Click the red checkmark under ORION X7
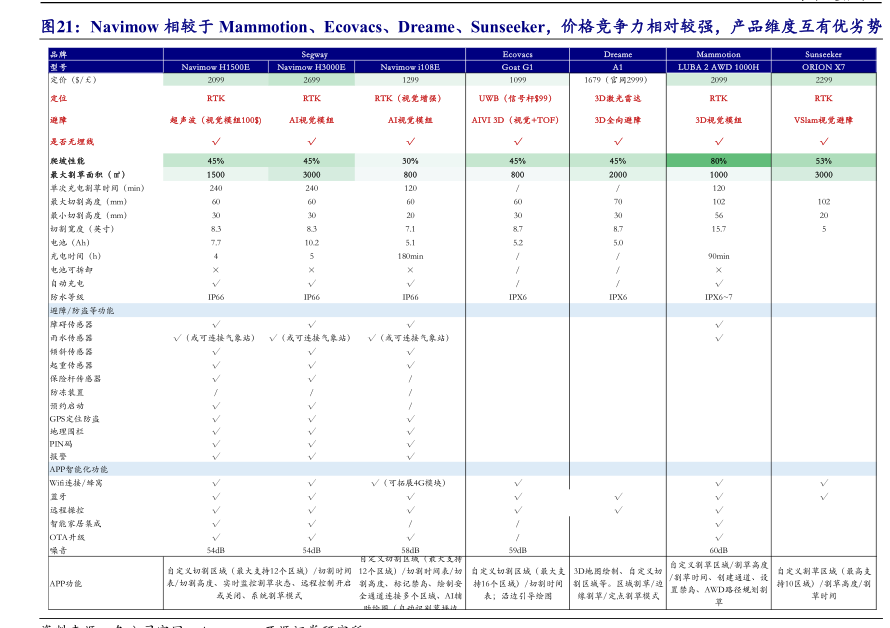The image size is (890, 628). pos(823,142)
